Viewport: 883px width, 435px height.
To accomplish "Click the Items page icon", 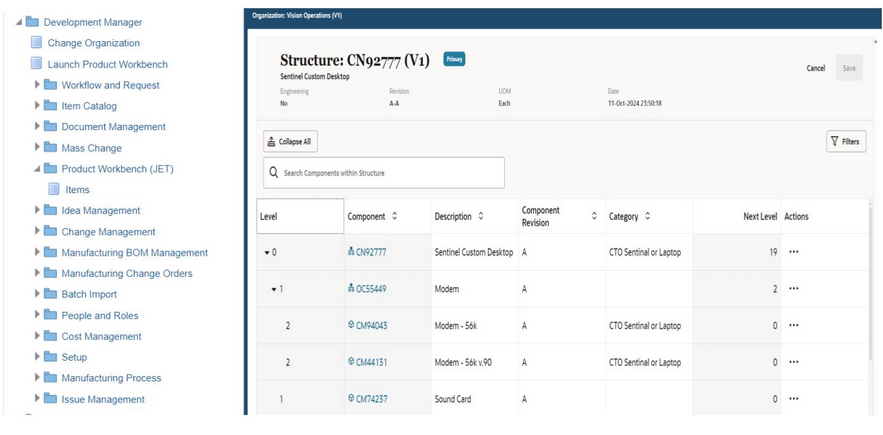I will pos(54,189).
